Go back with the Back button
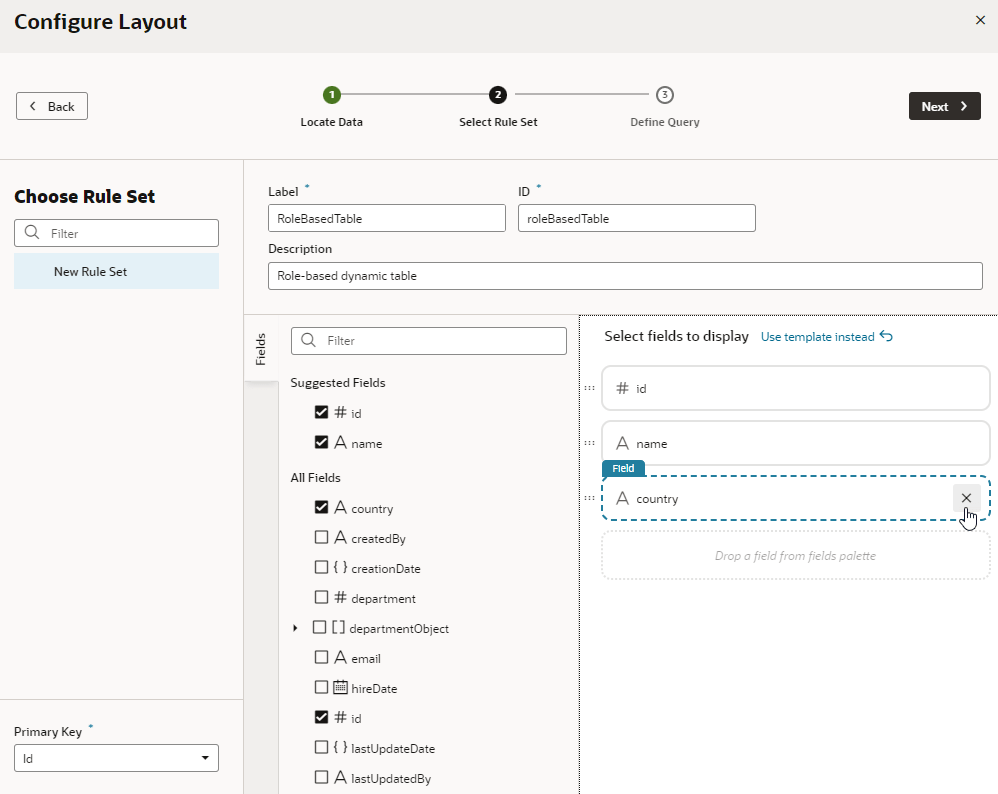The height and width of the screenshot is (794, 998). [x=52, y=106]
